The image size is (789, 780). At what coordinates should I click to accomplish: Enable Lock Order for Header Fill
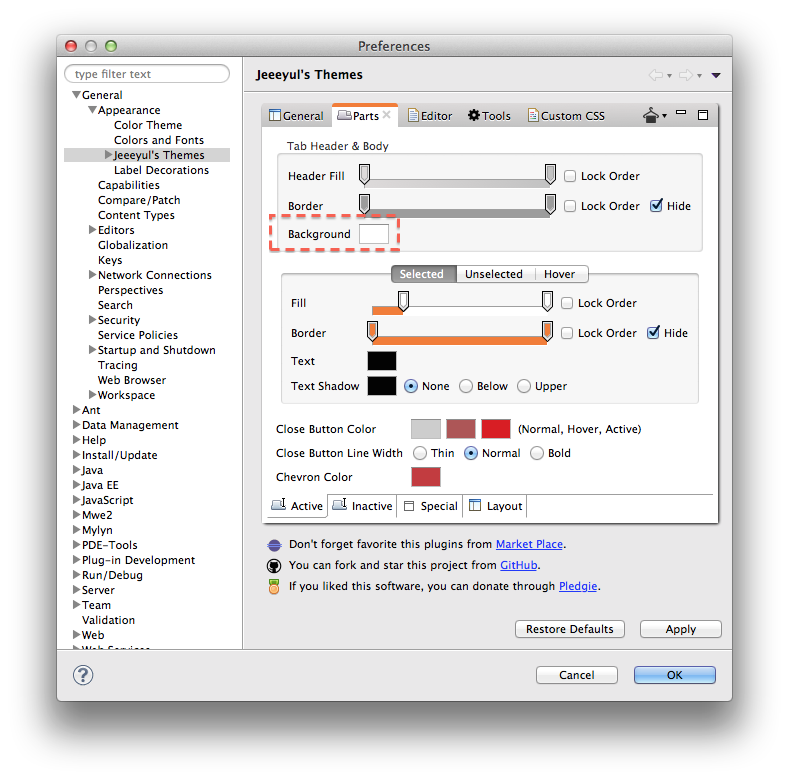pyautogui.click(x=570, y=176)
